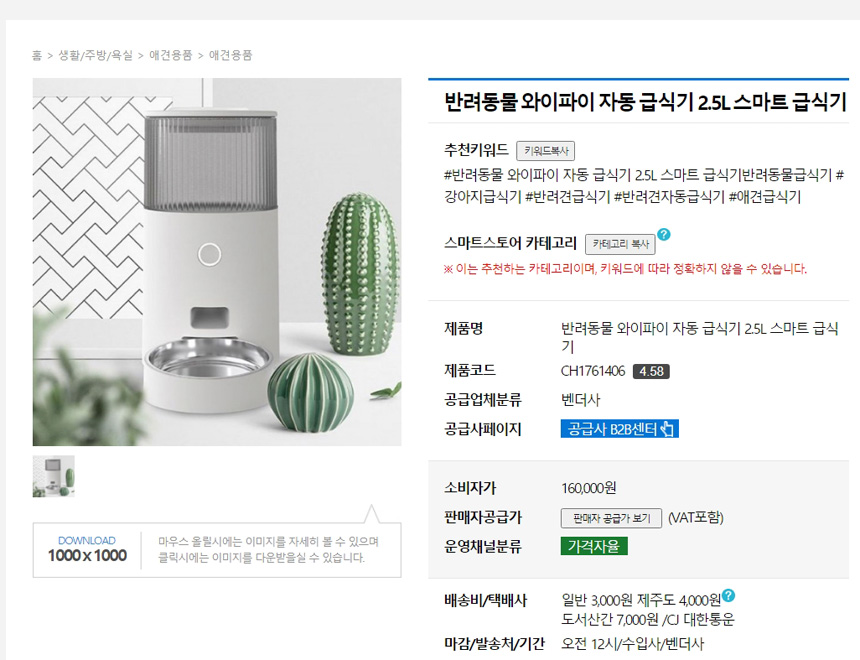Image resolution: width=860 pixels, height=660 pixels.
Task: Click the DOWNLOAD 1000x1000 label
Action: click(x=87, y=550)
